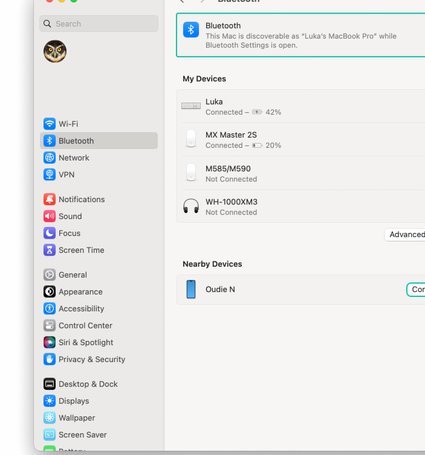Screen dimensions: 425x455
Task: Select the MX Master 2S mouse
Action: [x=300, y=140]
